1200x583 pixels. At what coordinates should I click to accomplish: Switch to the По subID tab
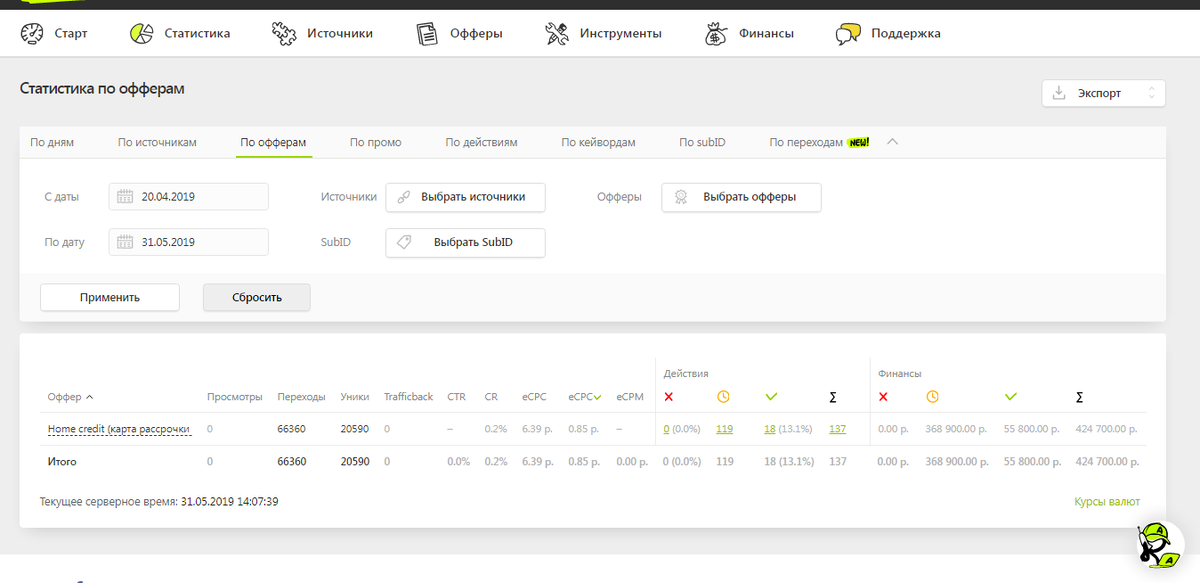point(702,142)
